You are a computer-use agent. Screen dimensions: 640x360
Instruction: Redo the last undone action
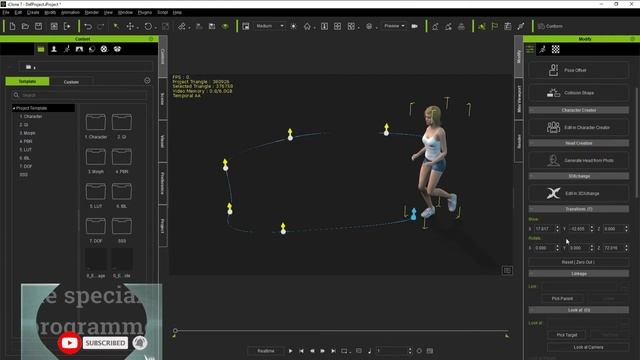point(101,26)
